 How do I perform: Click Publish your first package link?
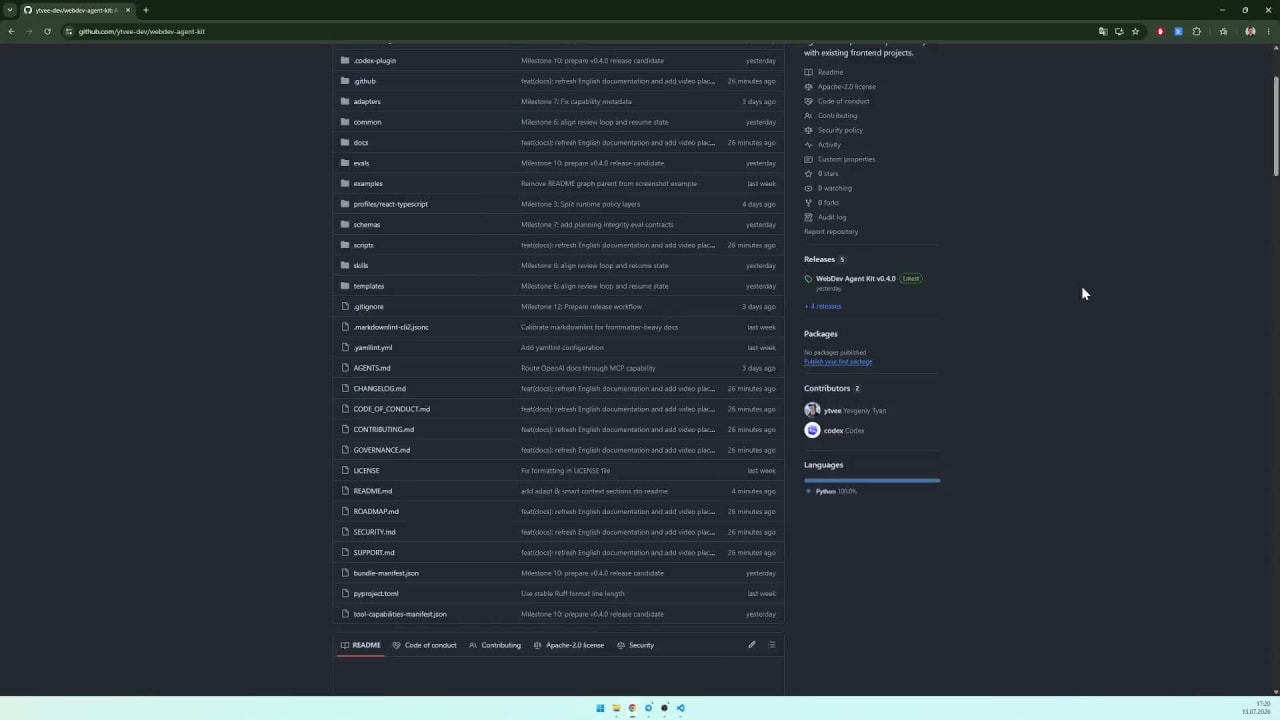click(838, 362)
